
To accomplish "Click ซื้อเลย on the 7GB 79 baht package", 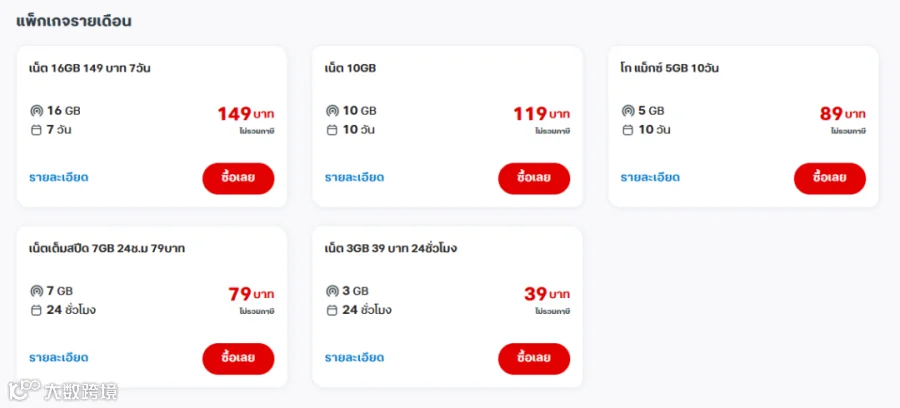I will click(238, 359).
